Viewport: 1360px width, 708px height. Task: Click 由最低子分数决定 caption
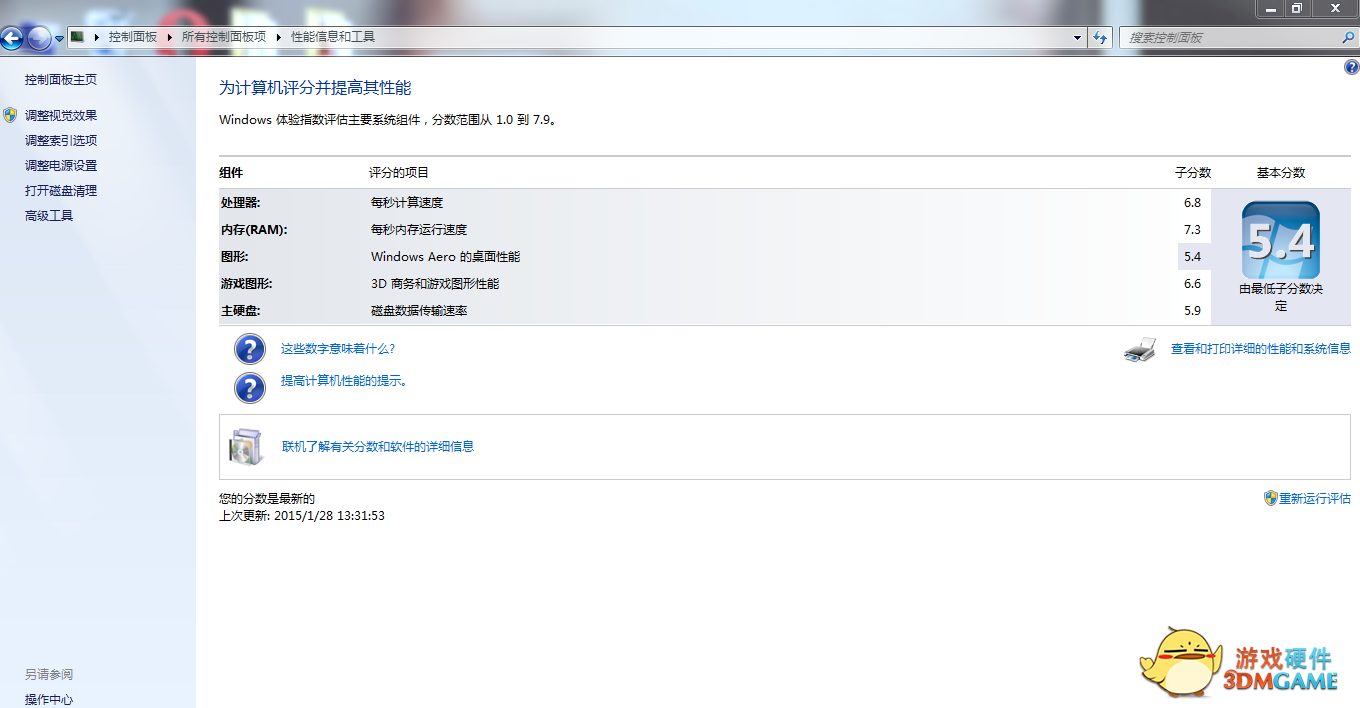tap(1281, 297)
